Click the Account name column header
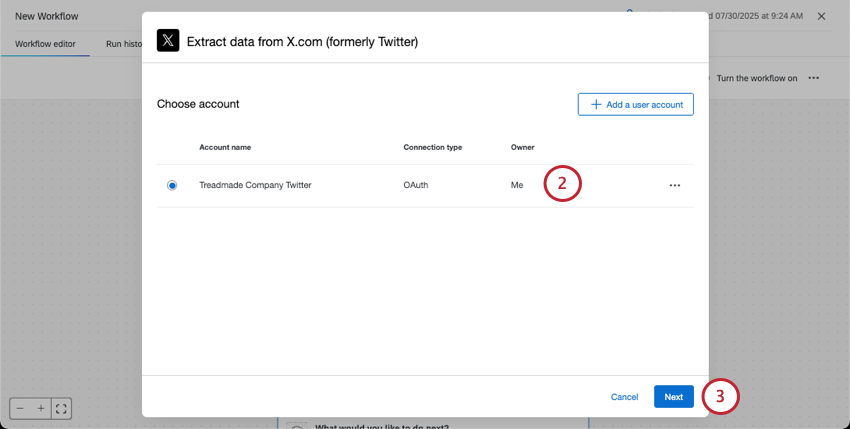Image resolution: width=850 pixels, height=429 pixels. 225,148
